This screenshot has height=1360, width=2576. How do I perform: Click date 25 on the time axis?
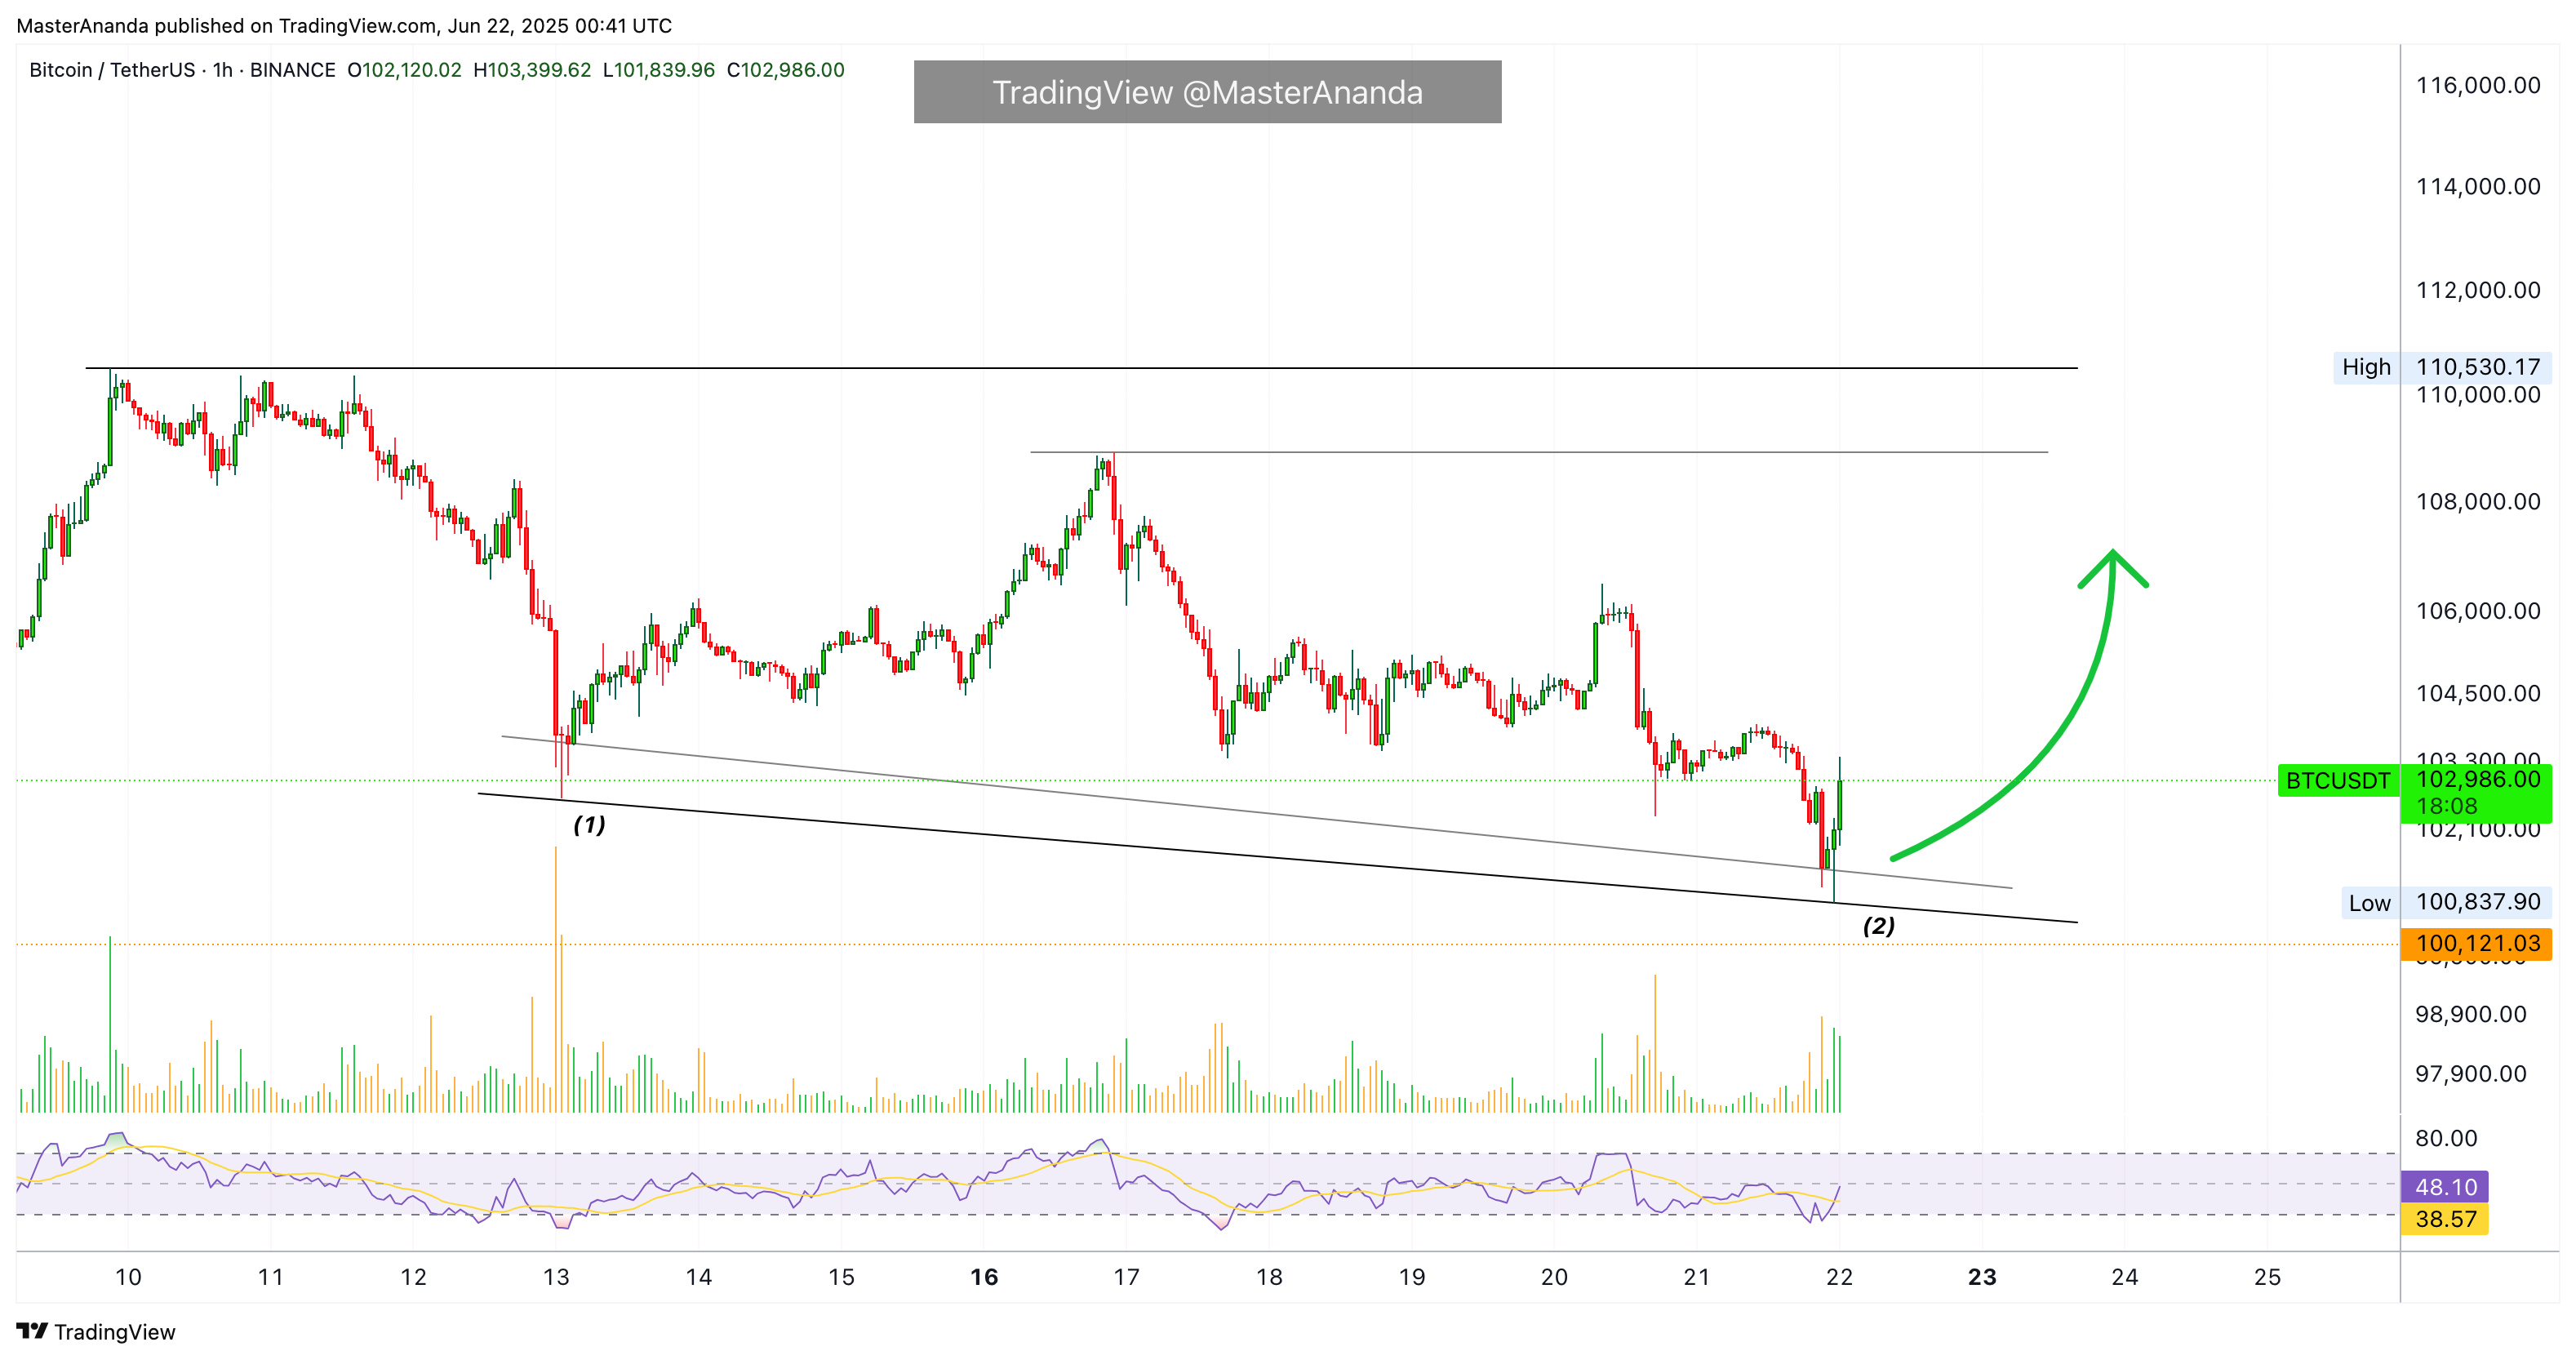point(2267,1277)
